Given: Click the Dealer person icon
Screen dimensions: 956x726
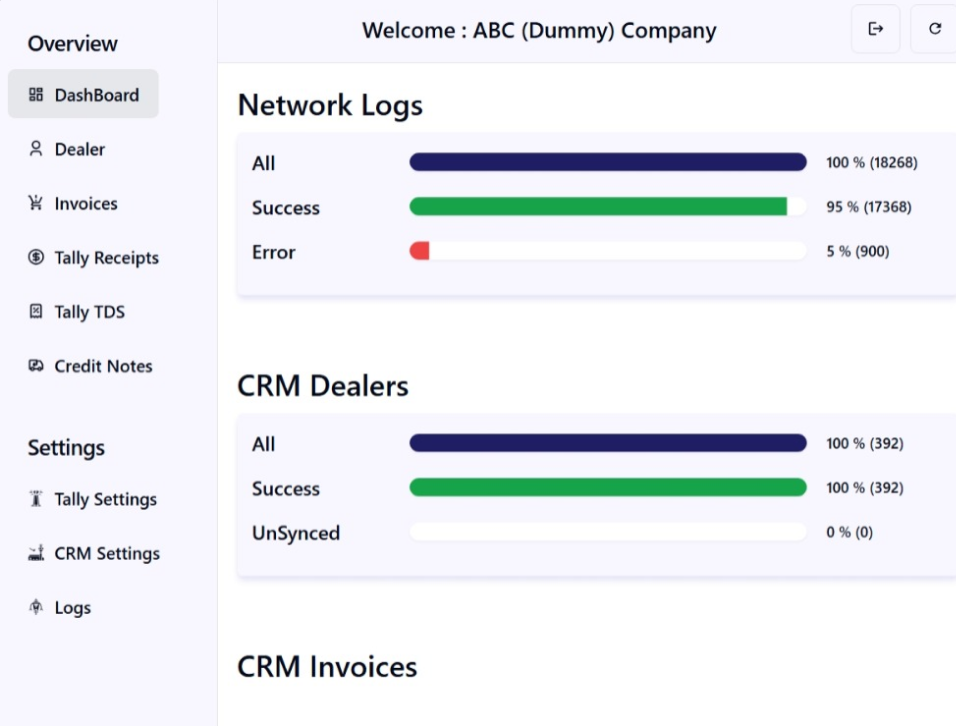Looking at the screenshot, I should coord(36,149).
